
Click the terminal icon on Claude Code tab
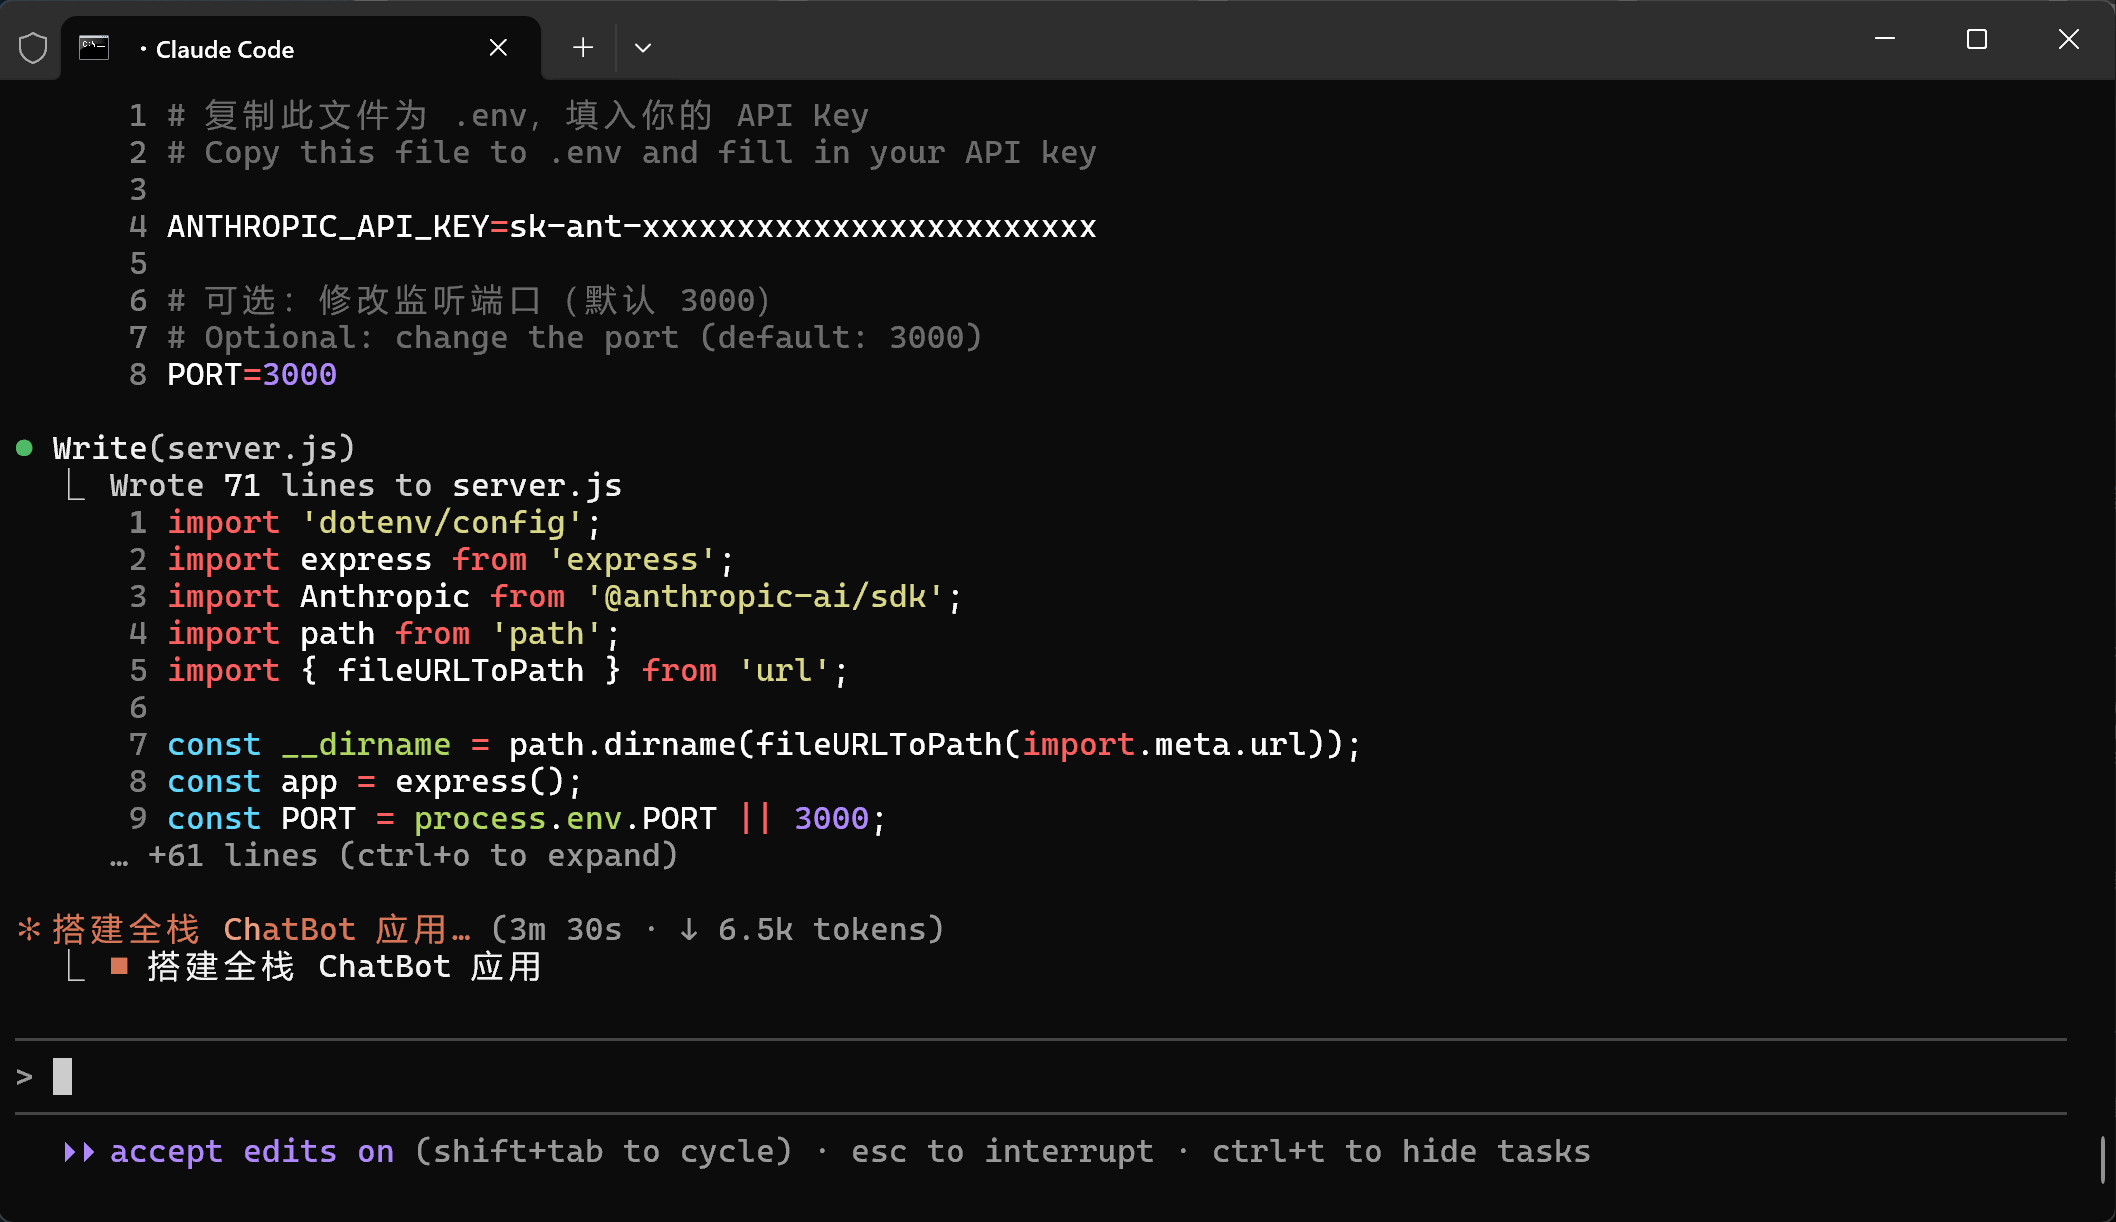(x=94, y=48)
